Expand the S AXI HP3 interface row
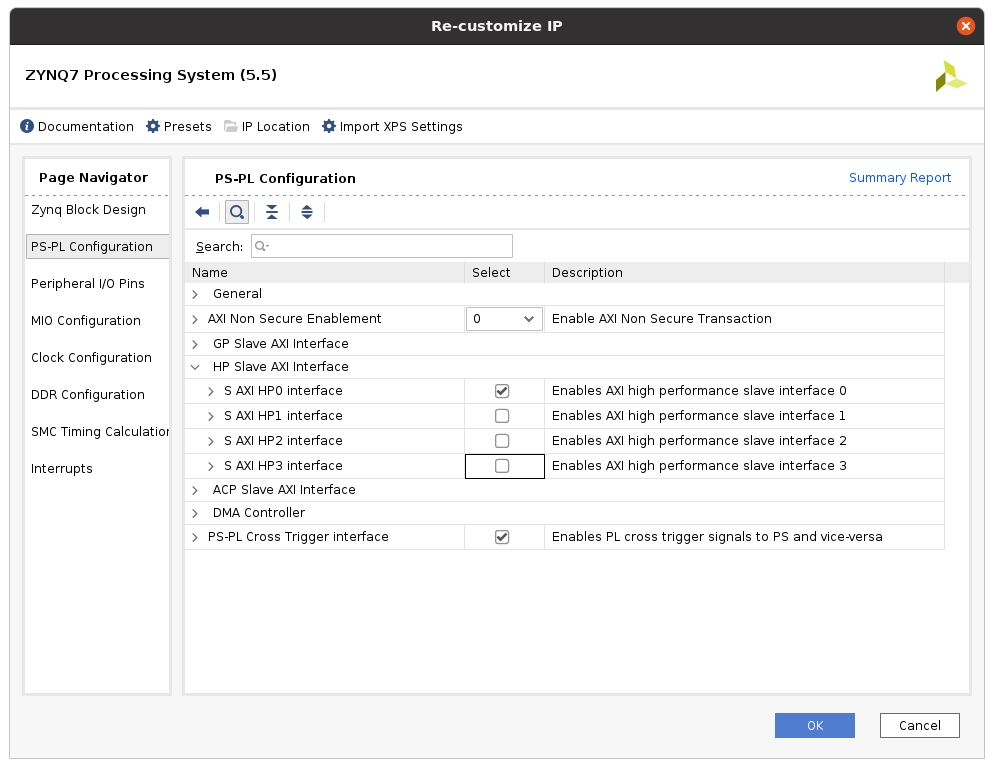Viewport: 994px width, 768px height. [211, 467]
